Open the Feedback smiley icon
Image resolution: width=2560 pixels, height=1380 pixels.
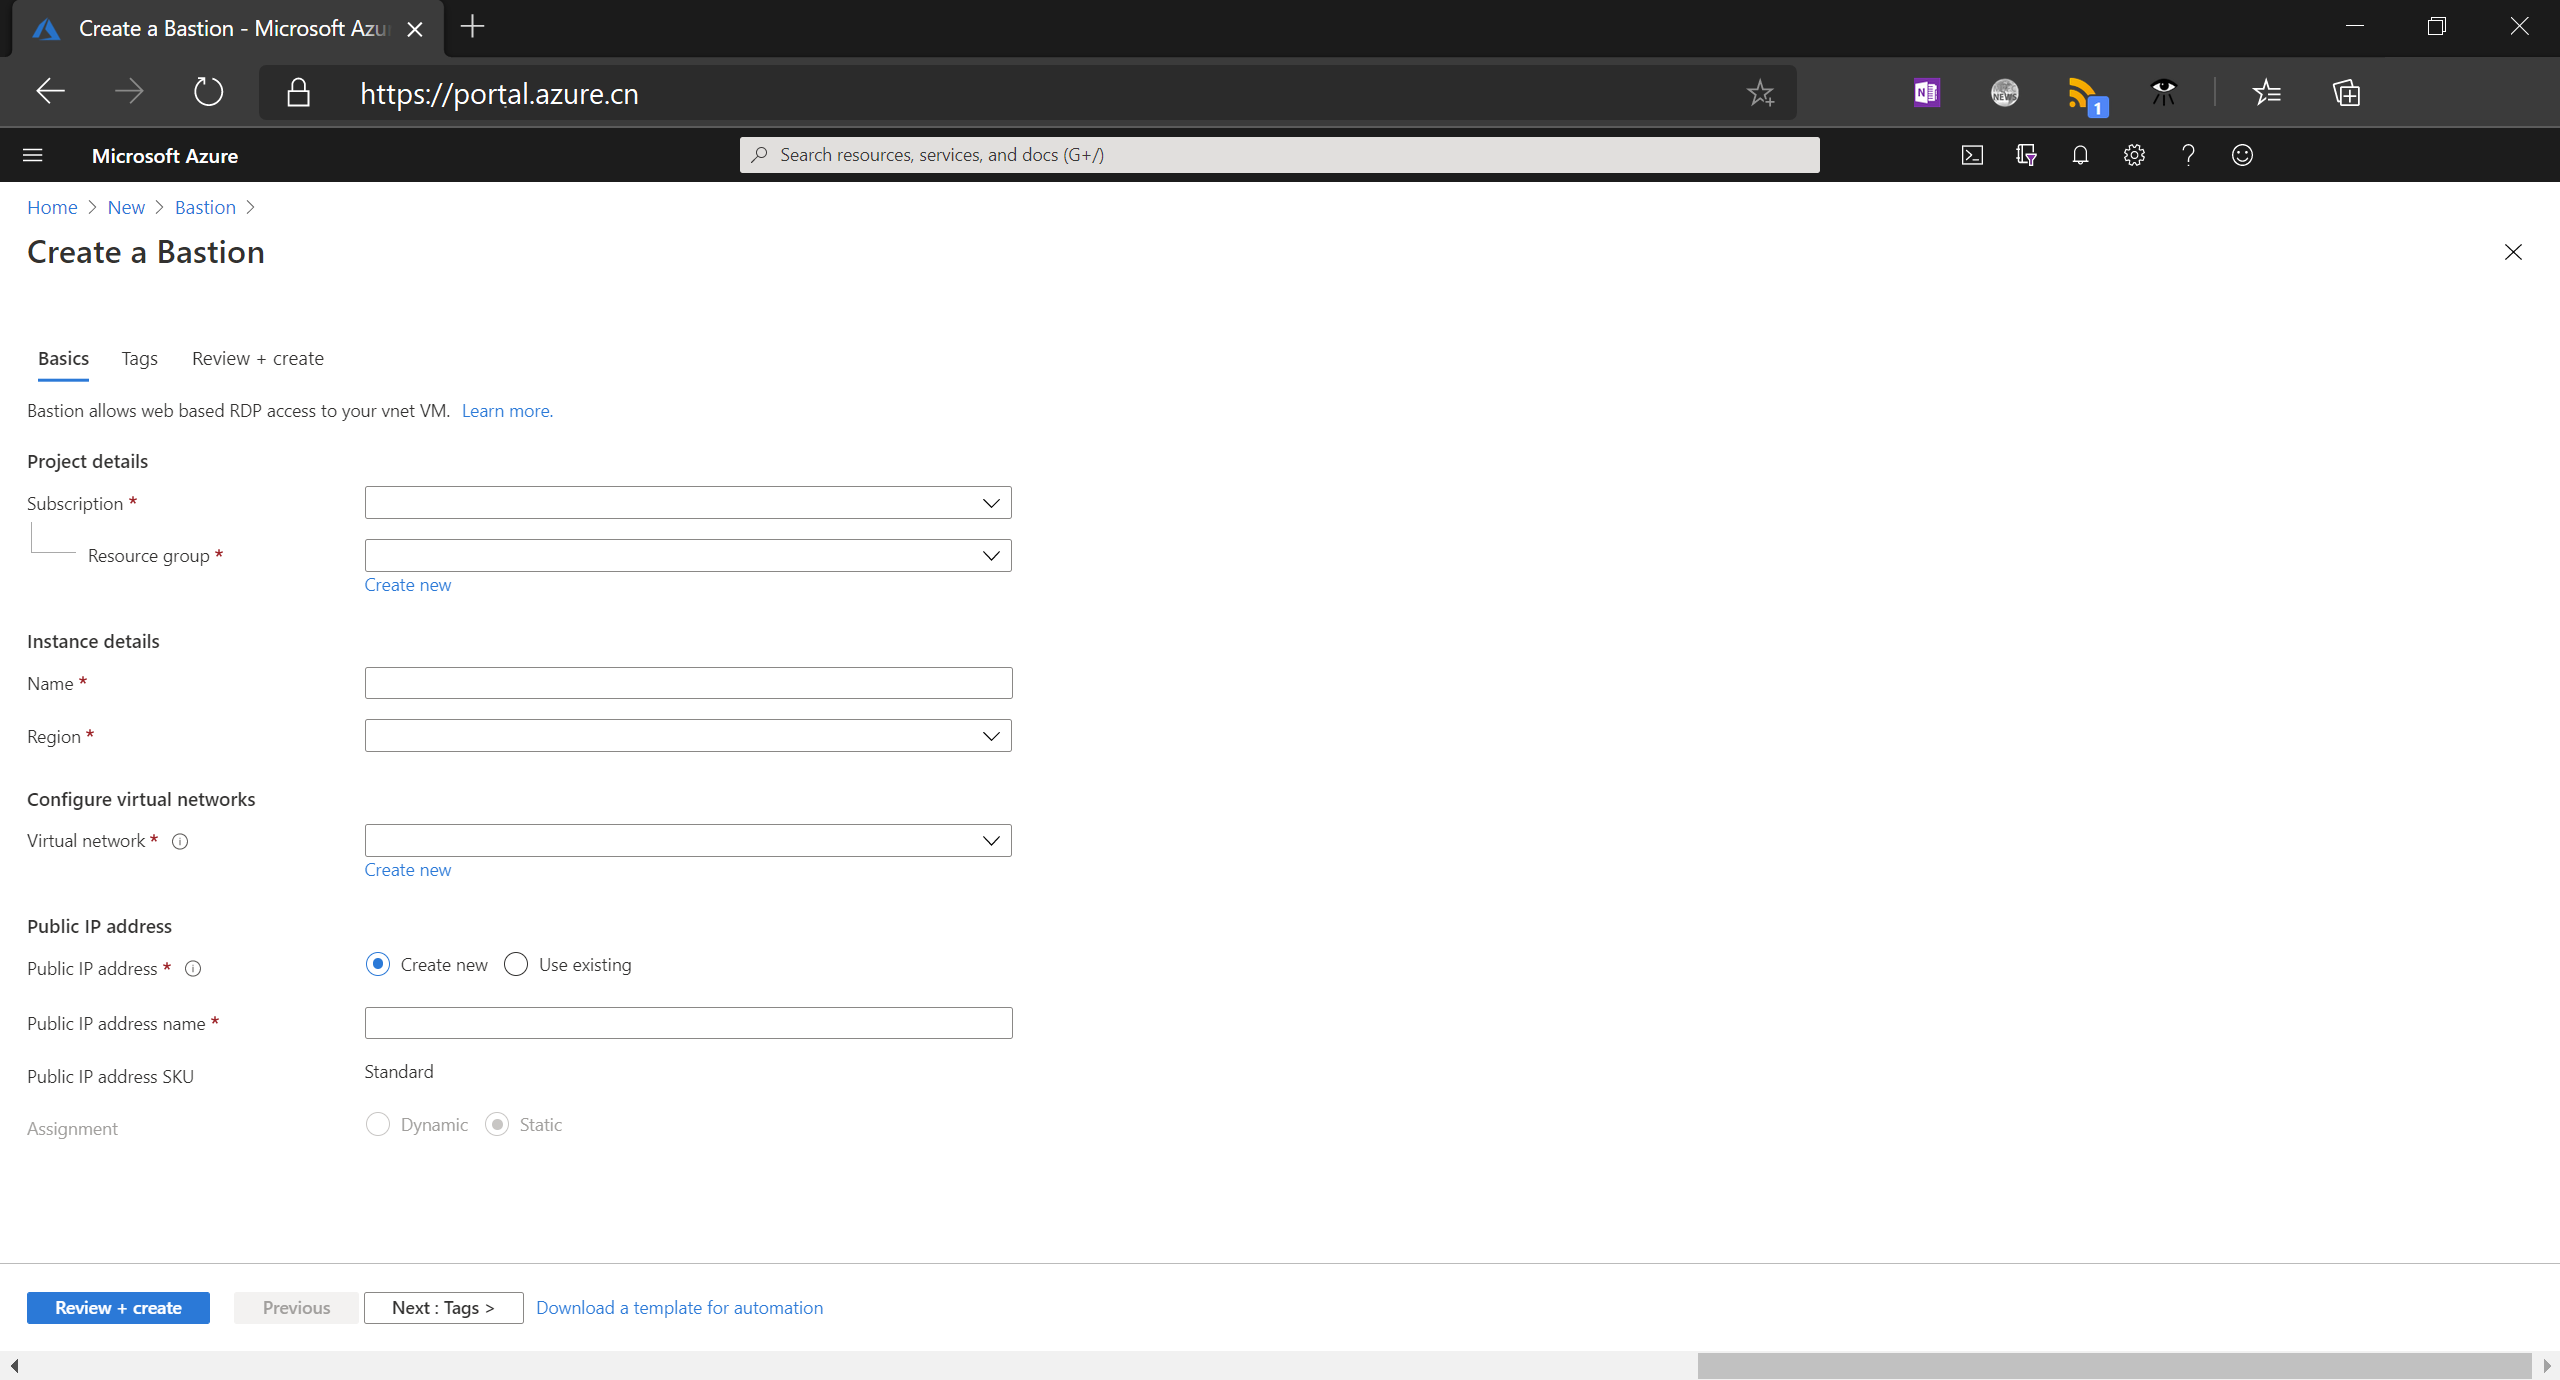pos(2242,155)
